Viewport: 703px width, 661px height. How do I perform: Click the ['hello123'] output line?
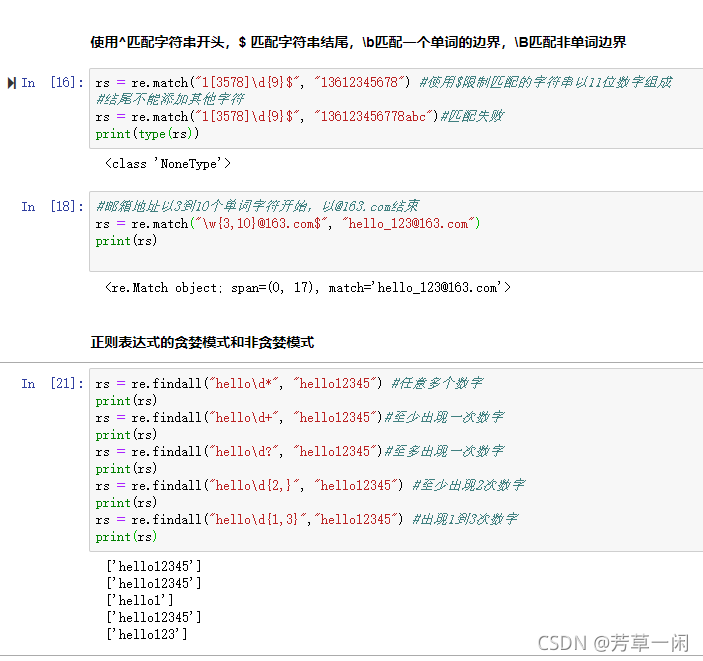coord(147,635)
